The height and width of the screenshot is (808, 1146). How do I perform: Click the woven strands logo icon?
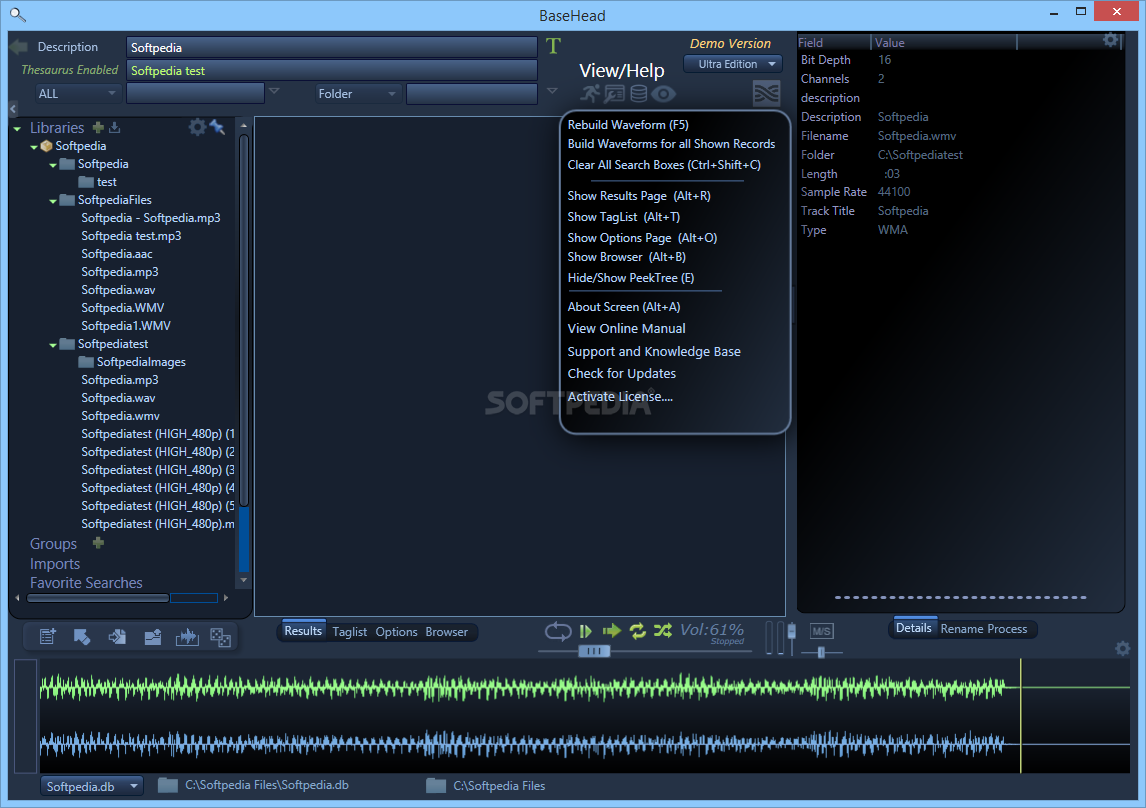[x=767, y=94]
